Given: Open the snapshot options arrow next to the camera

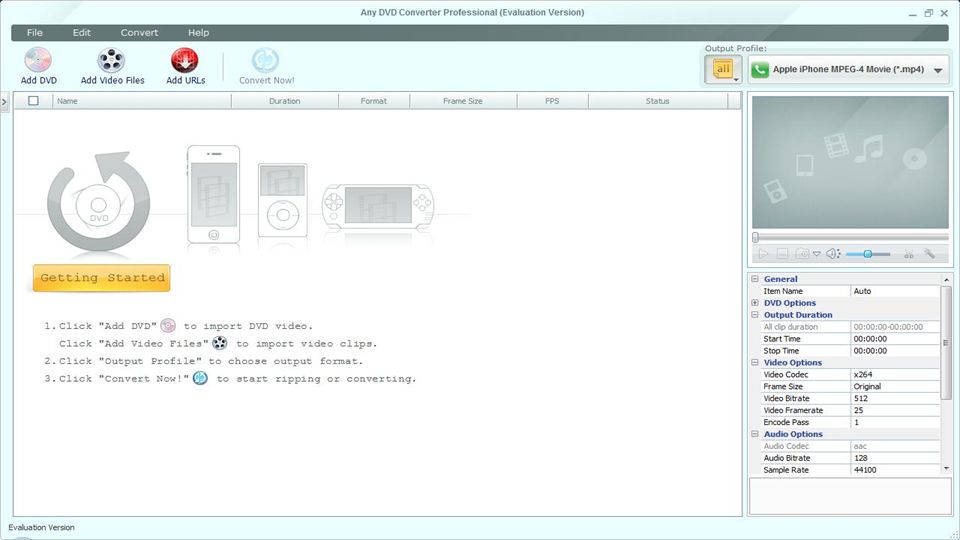Looking at the screenshot, I should [x=817, y=253].
